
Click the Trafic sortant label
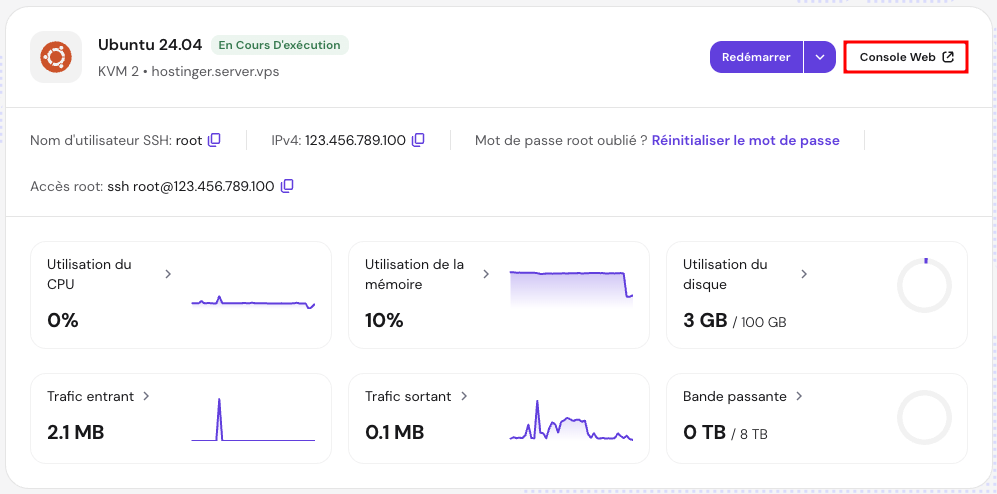click(x=408, y=396)
